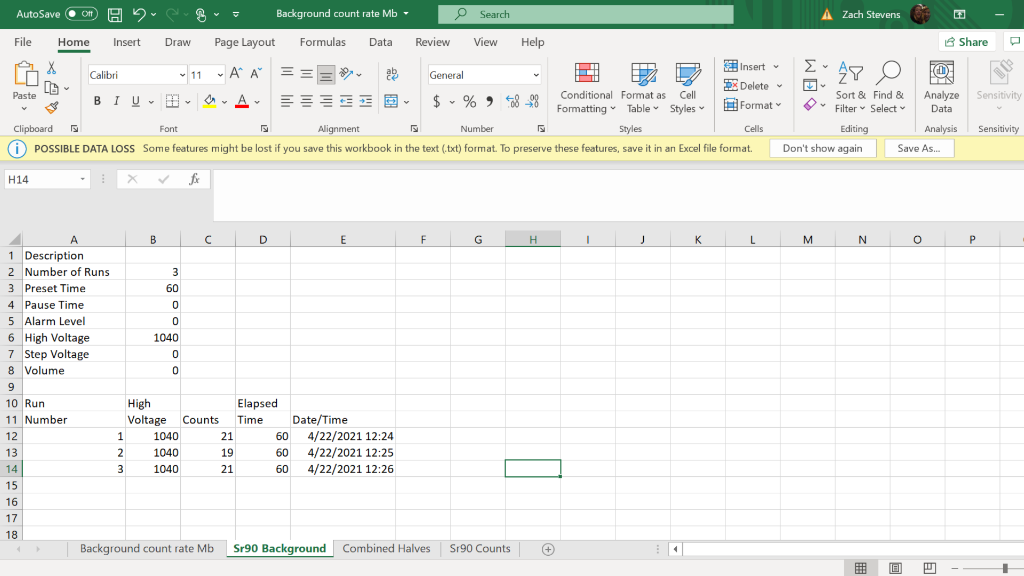Viewport: 1024px width, 576px height.
Task: Click the Cut scissors icon
Action: click(52, 68)
